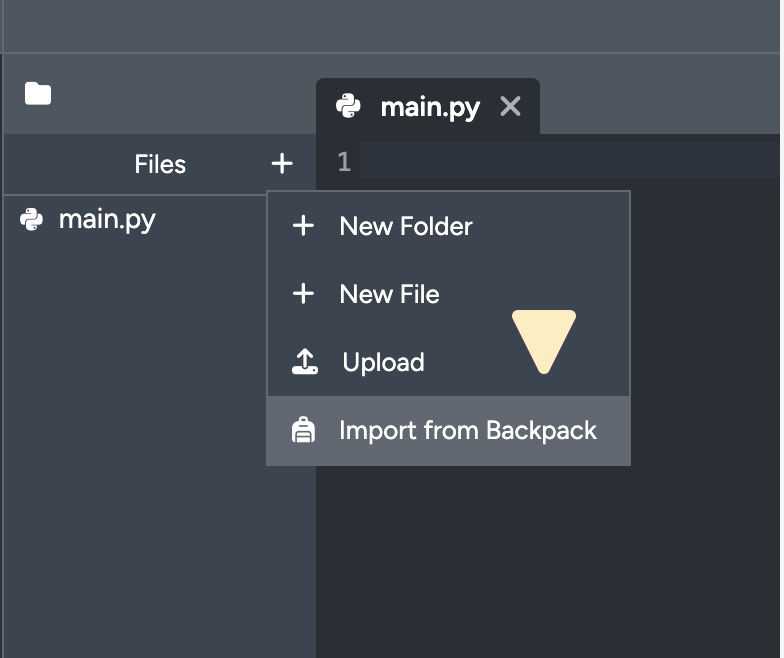Select the New File menu entry
784x658 pixels.
click(389, 294)
